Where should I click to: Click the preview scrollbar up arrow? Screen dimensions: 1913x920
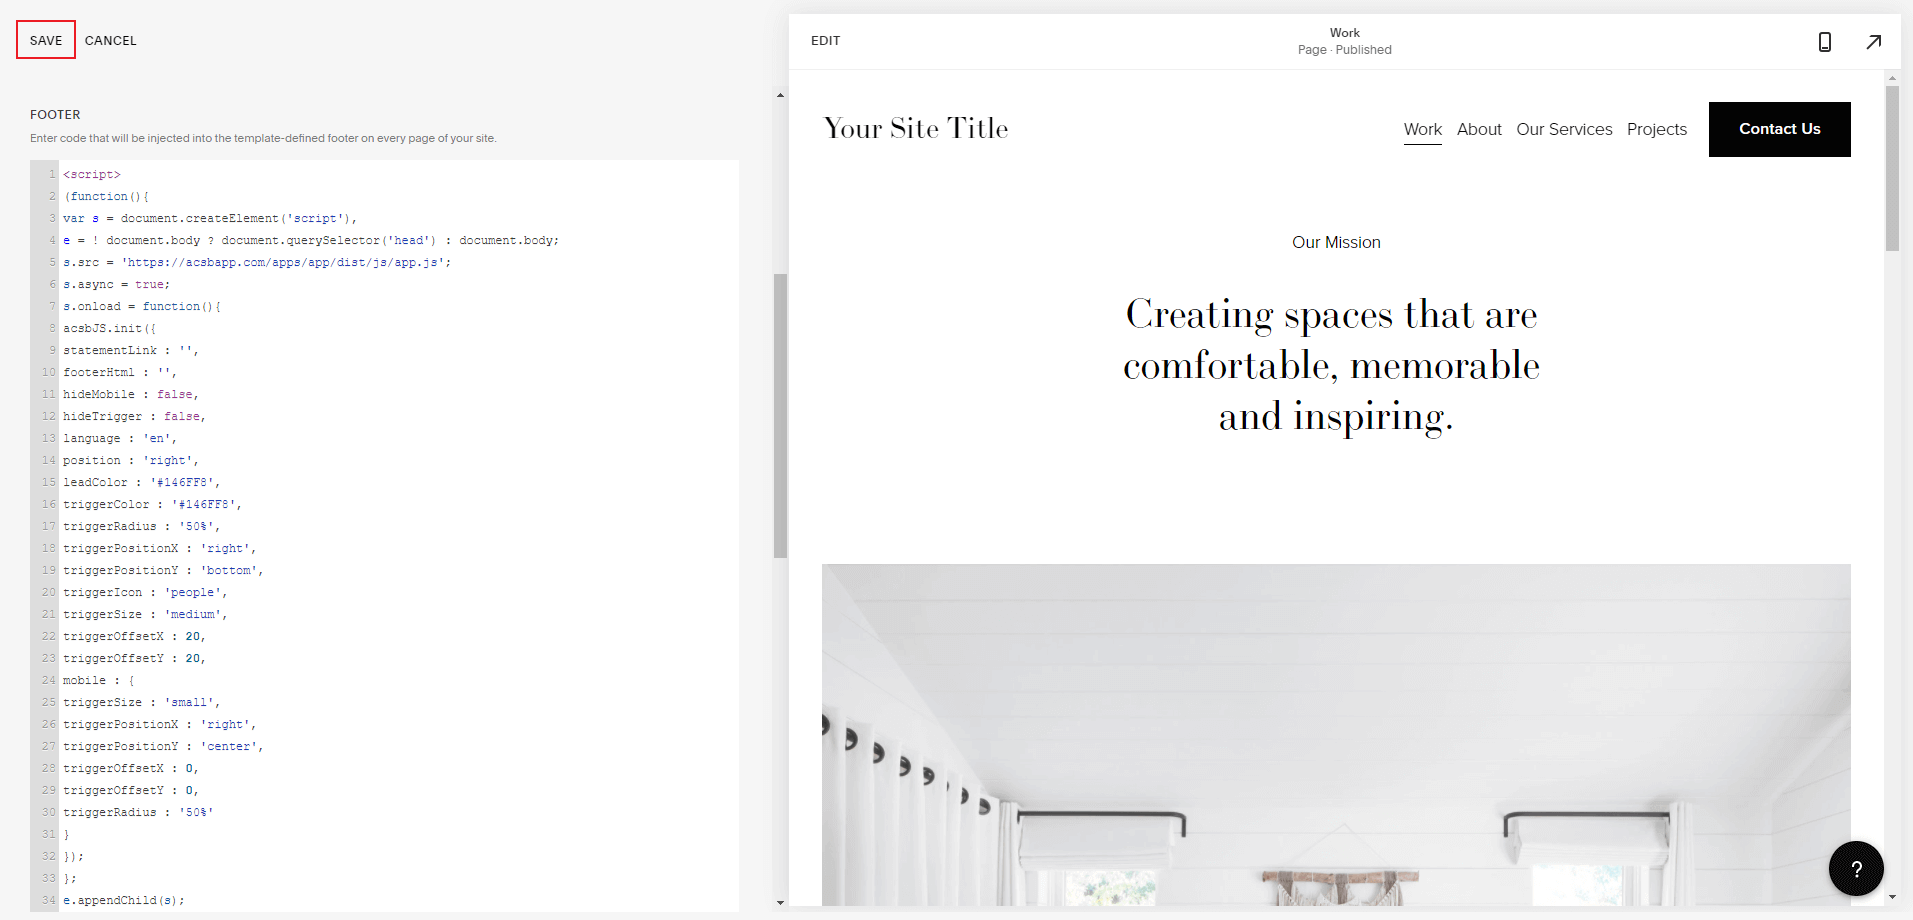click(x=1892, y=78)
